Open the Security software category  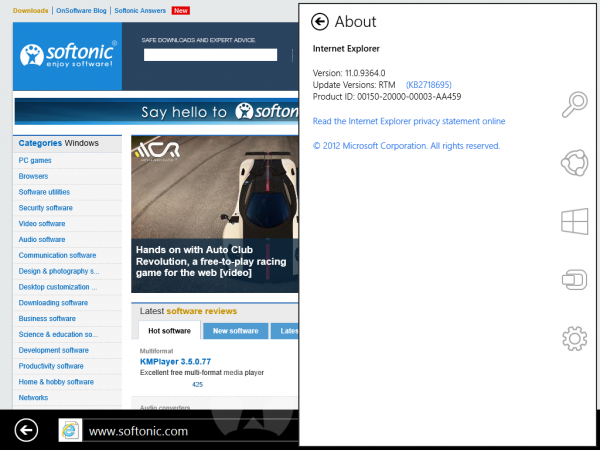point(46,208)
